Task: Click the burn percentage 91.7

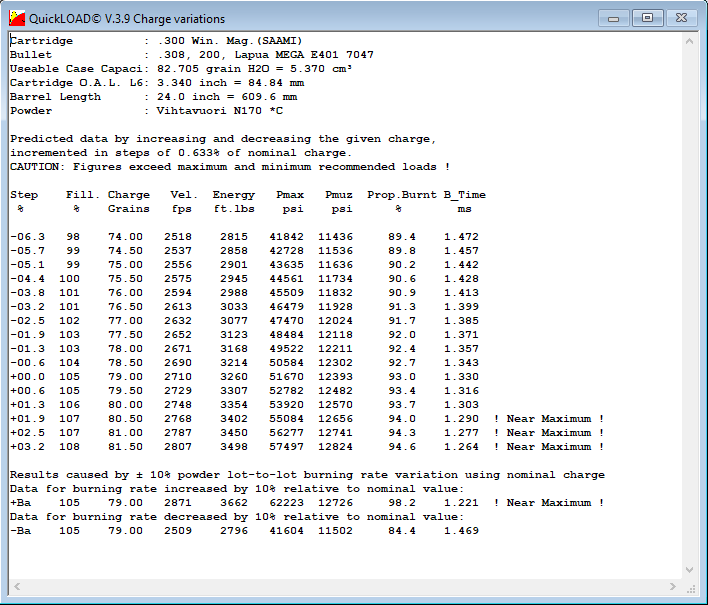Action: click(x=402, y=321)
